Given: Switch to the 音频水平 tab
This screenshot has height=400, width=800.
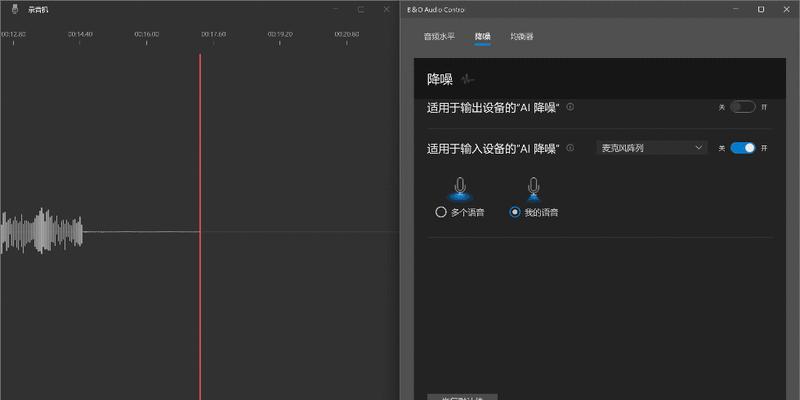Looking at the screenshot, I should (439, 37).
